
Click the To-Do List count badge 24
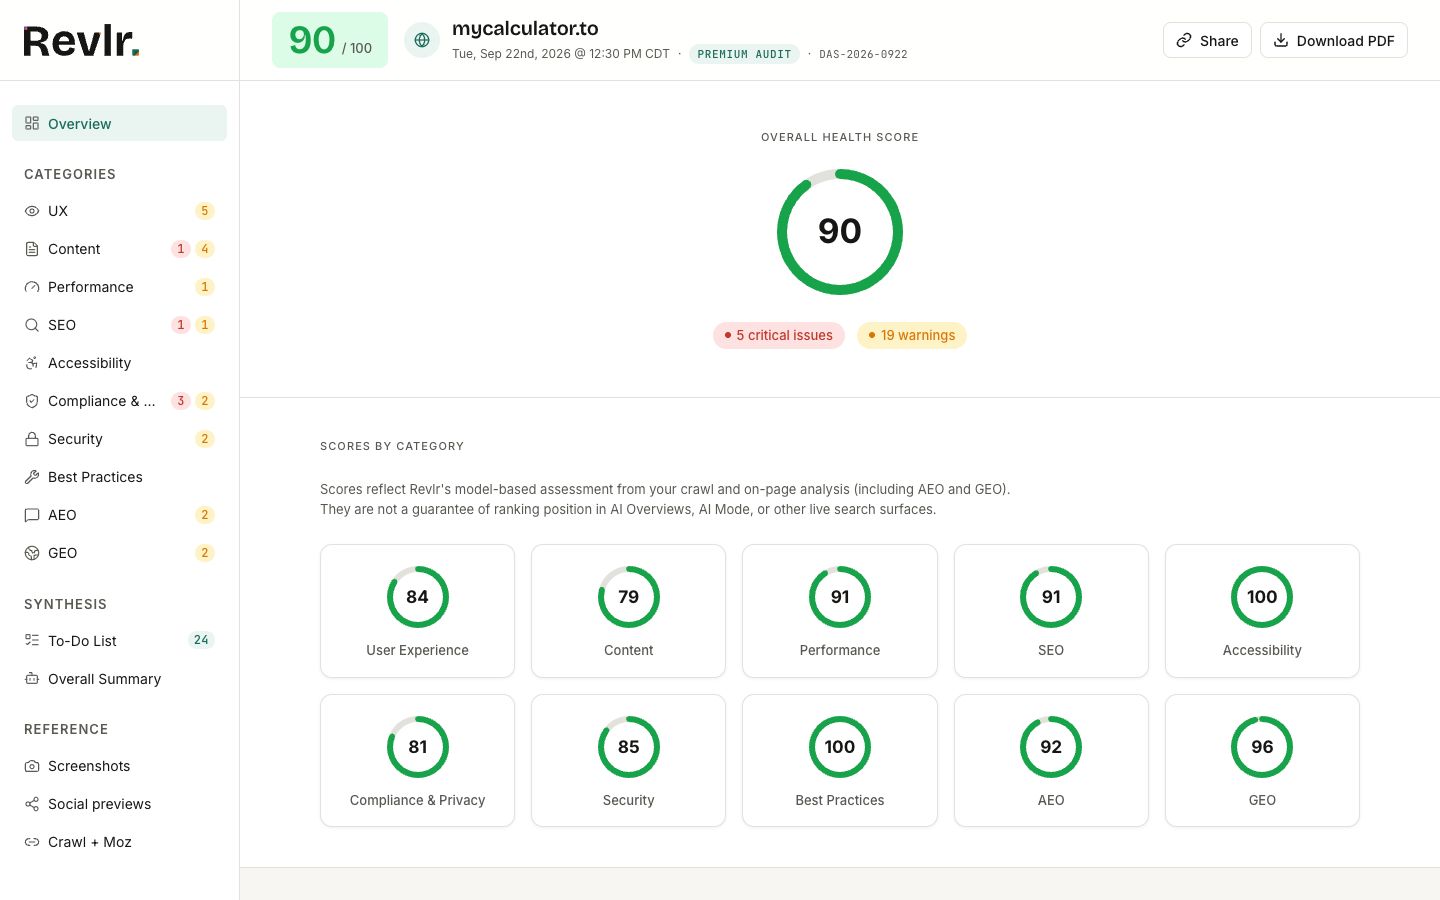coord(201,640)
